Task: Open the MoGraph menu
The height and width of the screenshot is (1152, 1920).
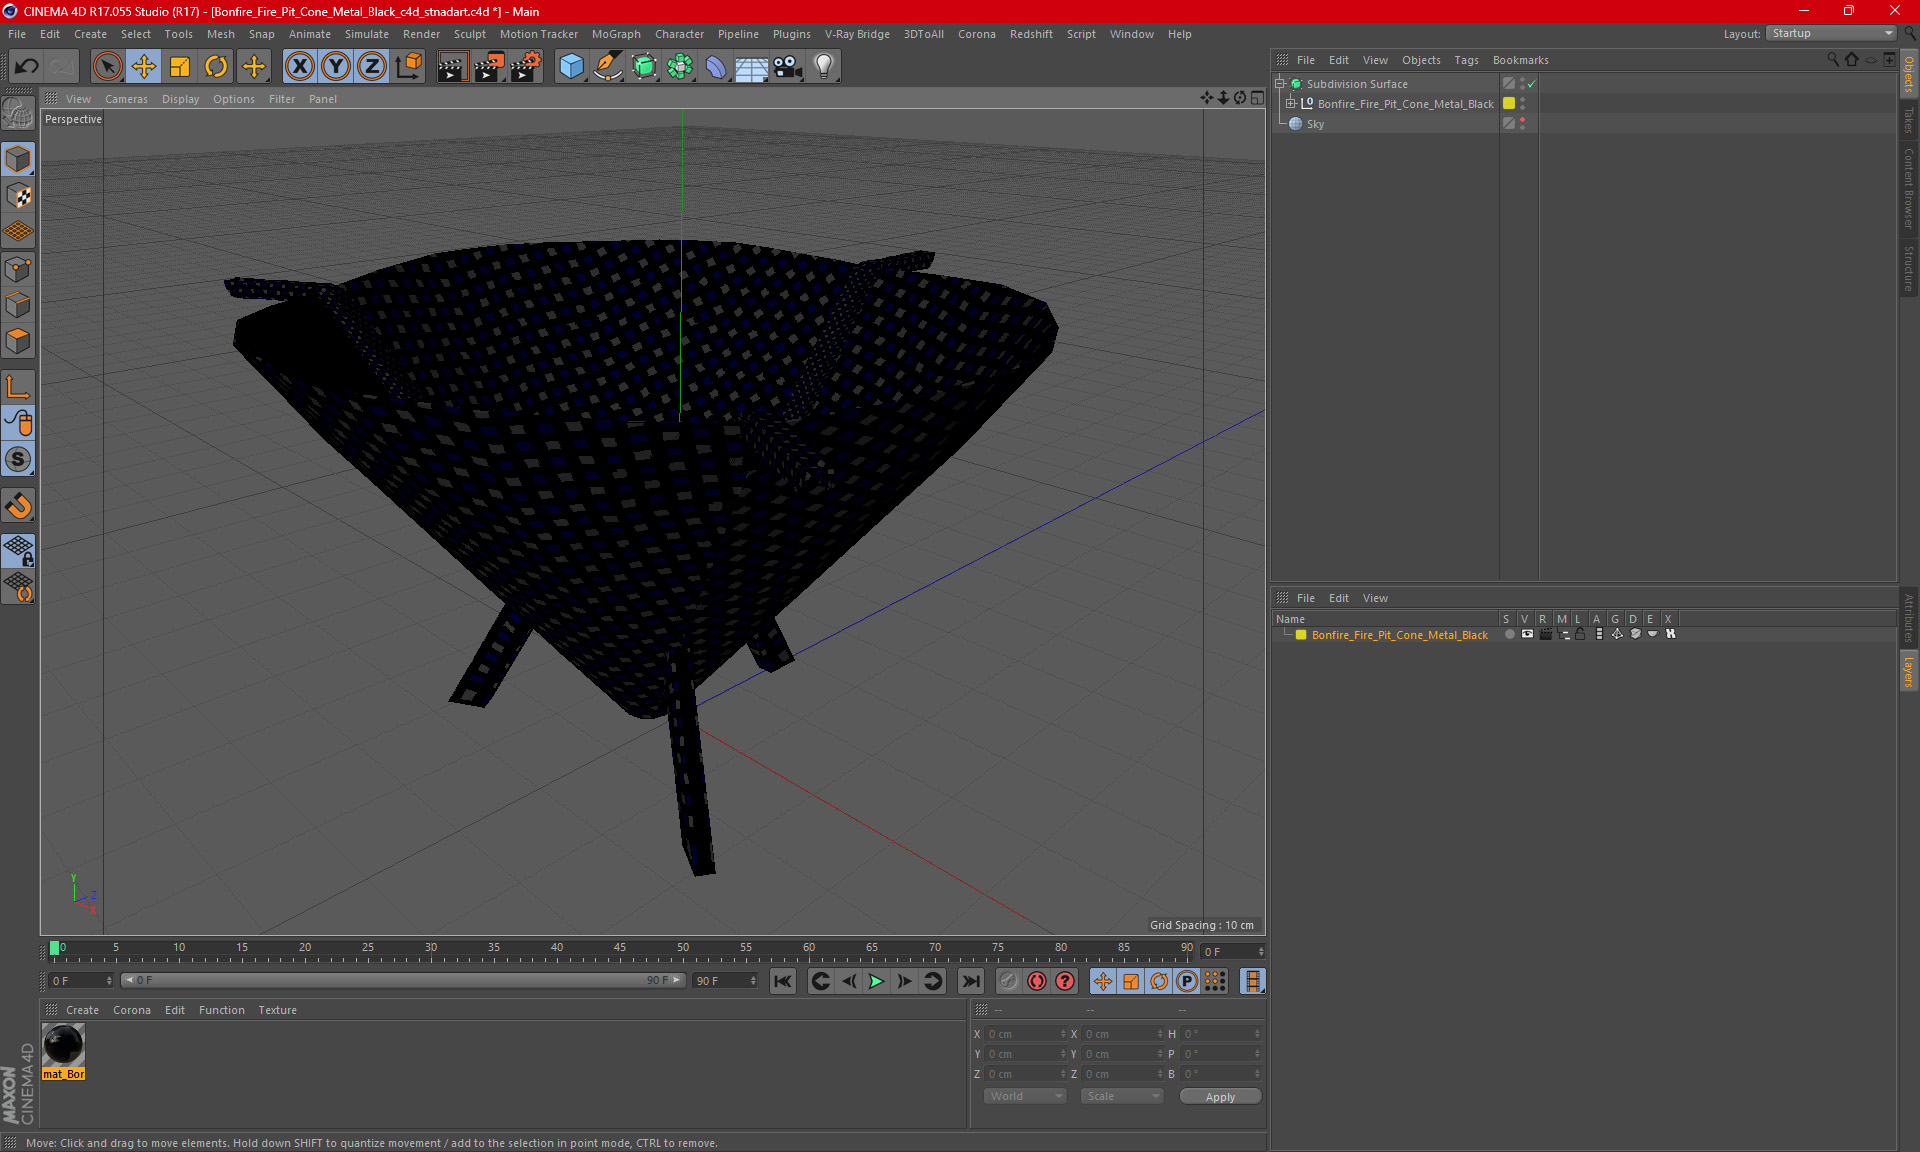Action: pos(615,34)
